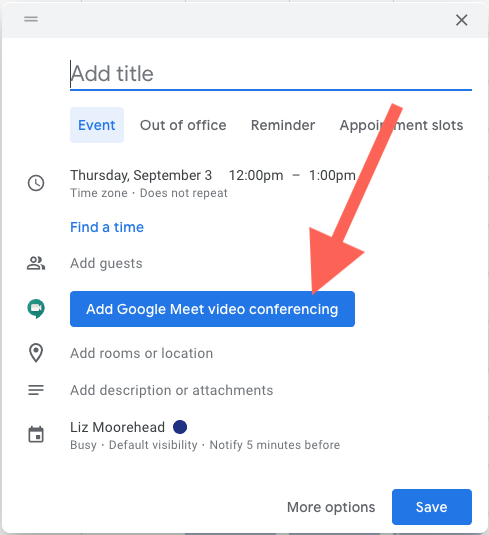
Task: Edit Notify 5 minutes before setting
Action: click(275, 445)
